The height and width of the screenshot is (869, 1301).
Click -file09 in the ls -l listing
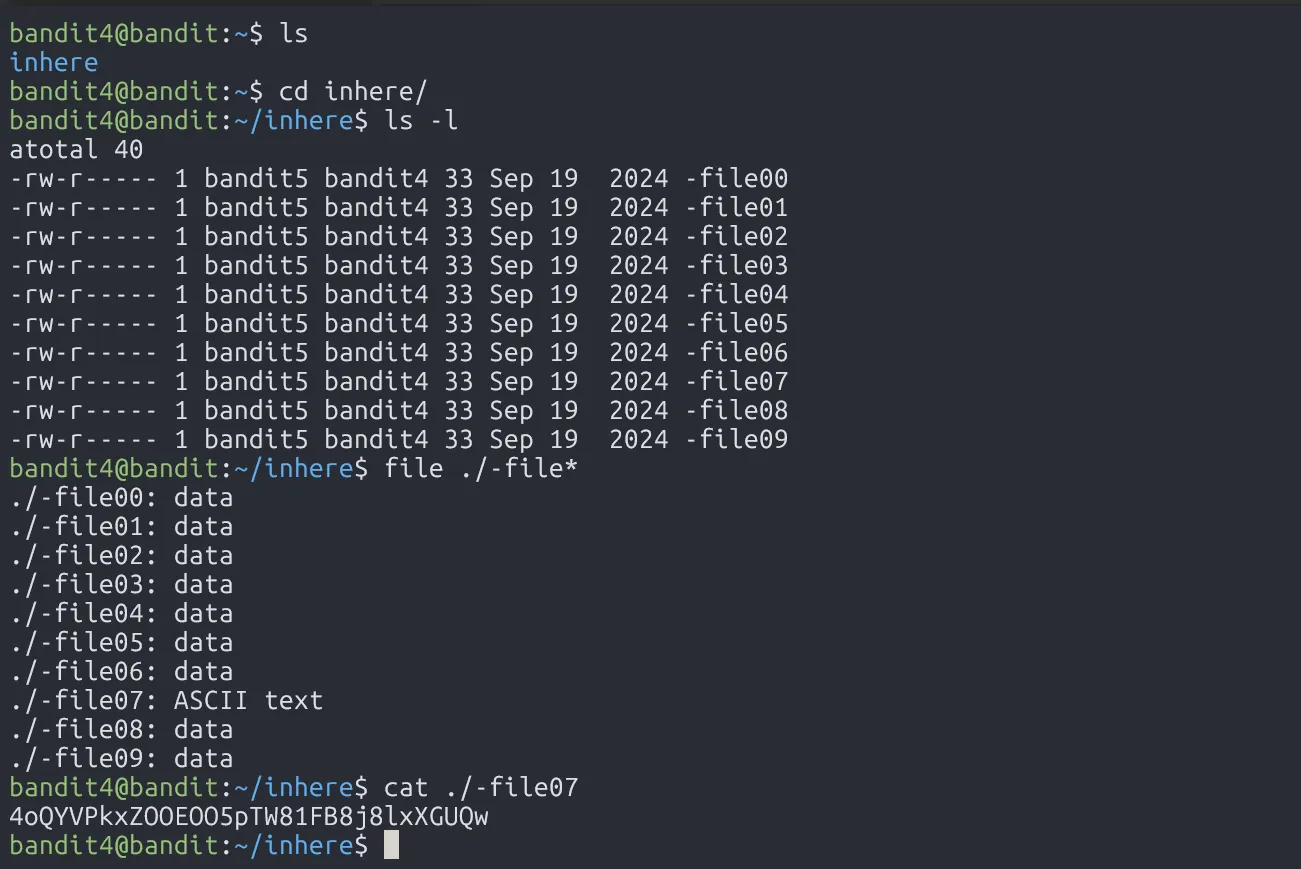pos(736,439)
